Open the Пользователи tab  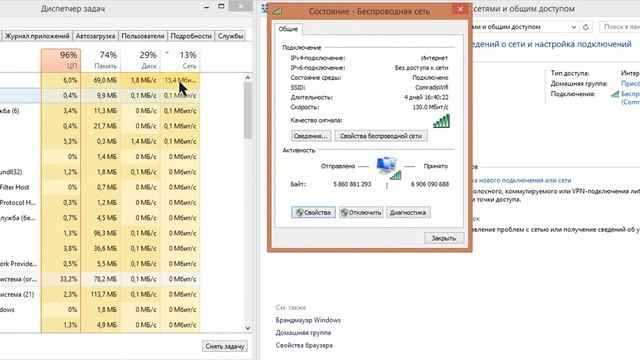point(142,36)
